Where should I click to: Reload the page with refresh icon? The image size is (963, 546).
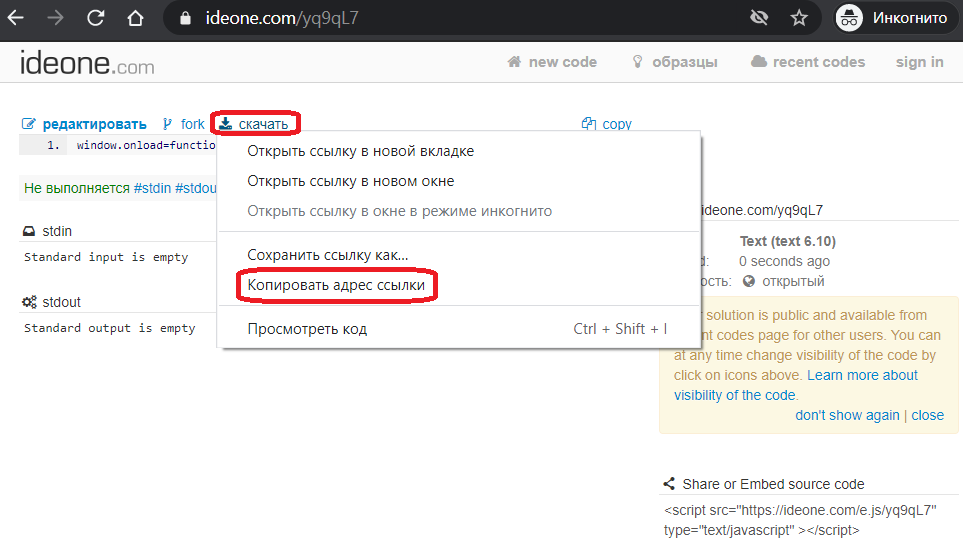point(95,18)
